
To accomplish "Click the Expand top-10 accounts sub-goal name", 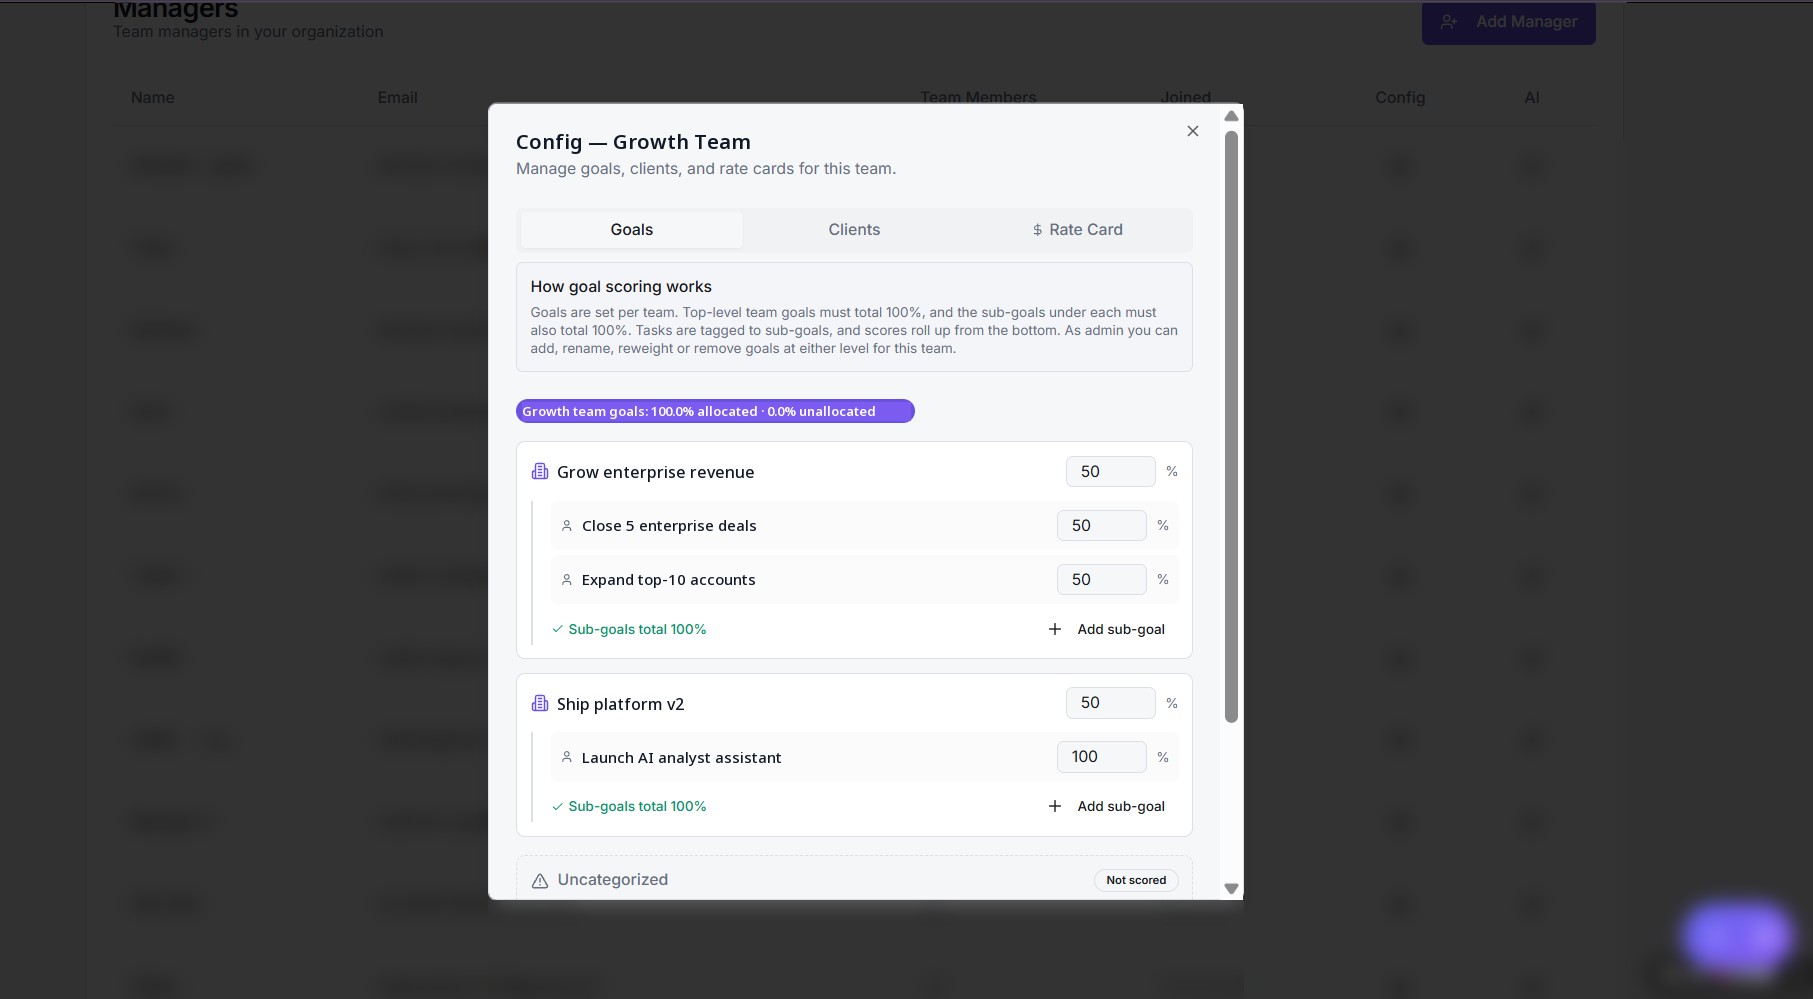I will [x=669, y=580].
